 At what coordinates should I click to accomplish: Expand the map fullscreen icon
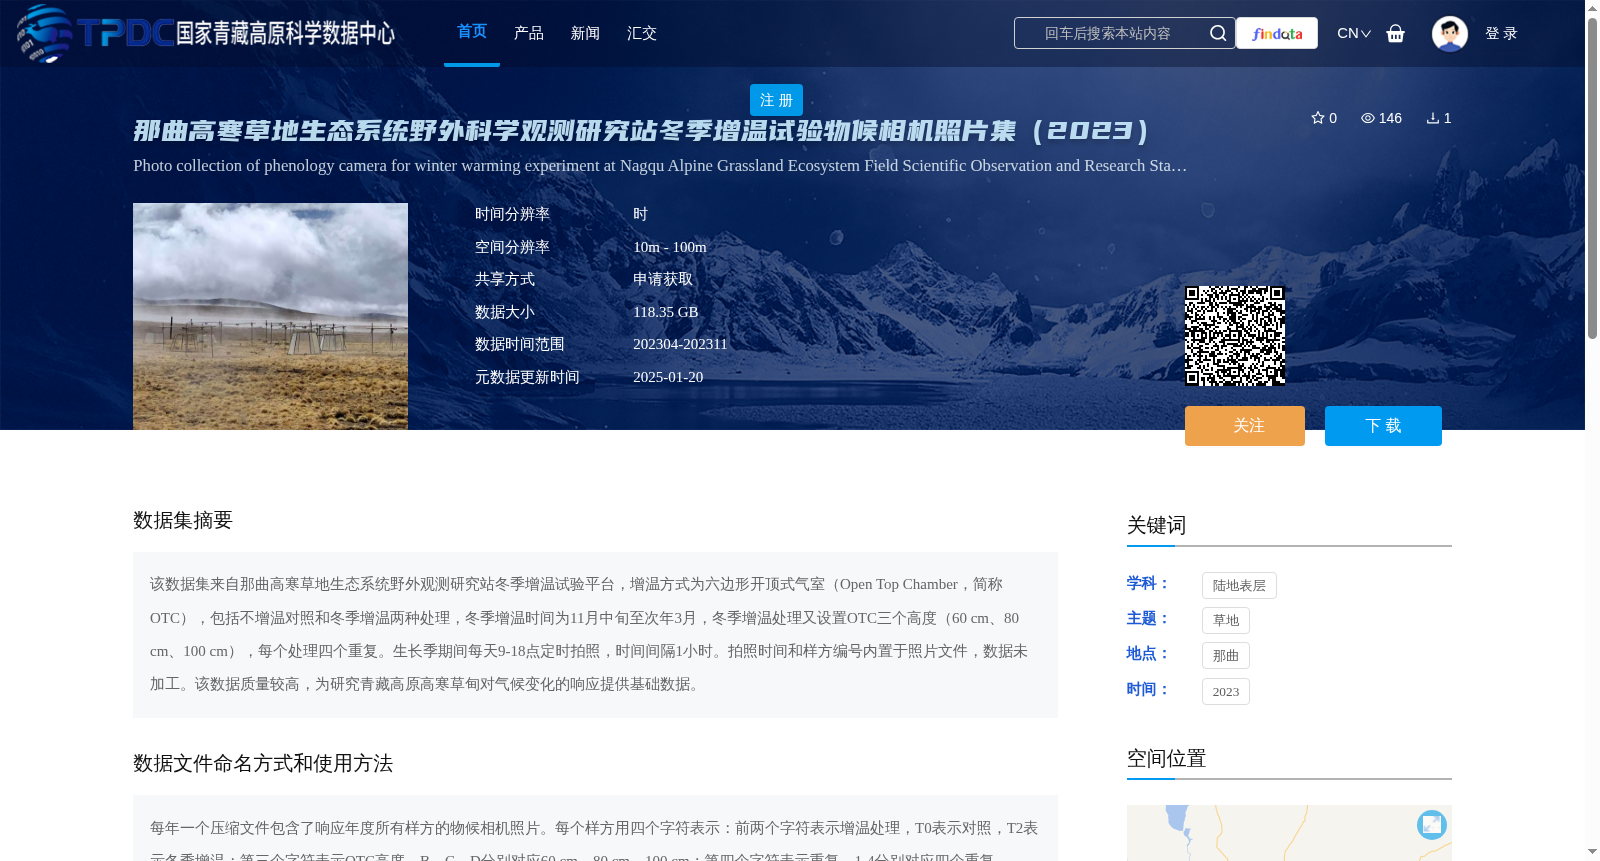click(1432, 825)
